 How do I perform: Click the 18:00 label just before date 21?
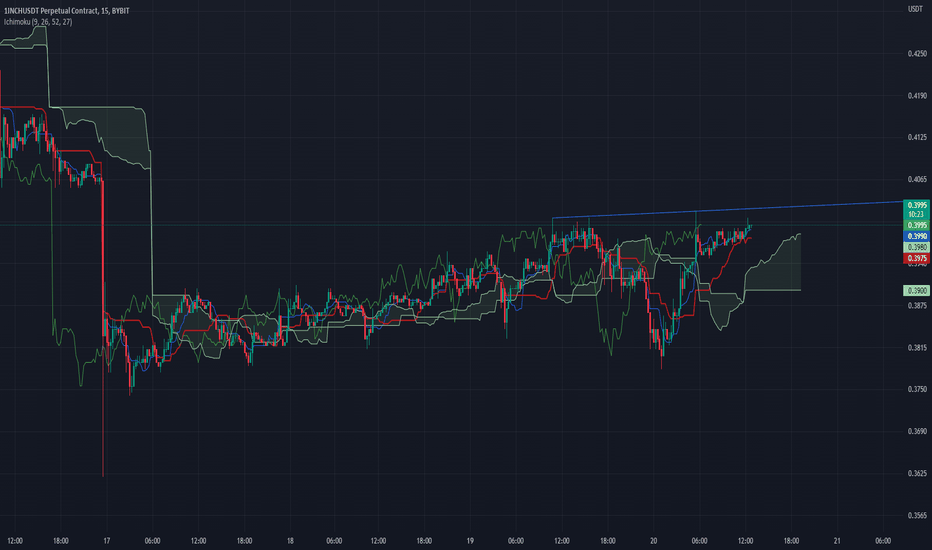(791, 541)
